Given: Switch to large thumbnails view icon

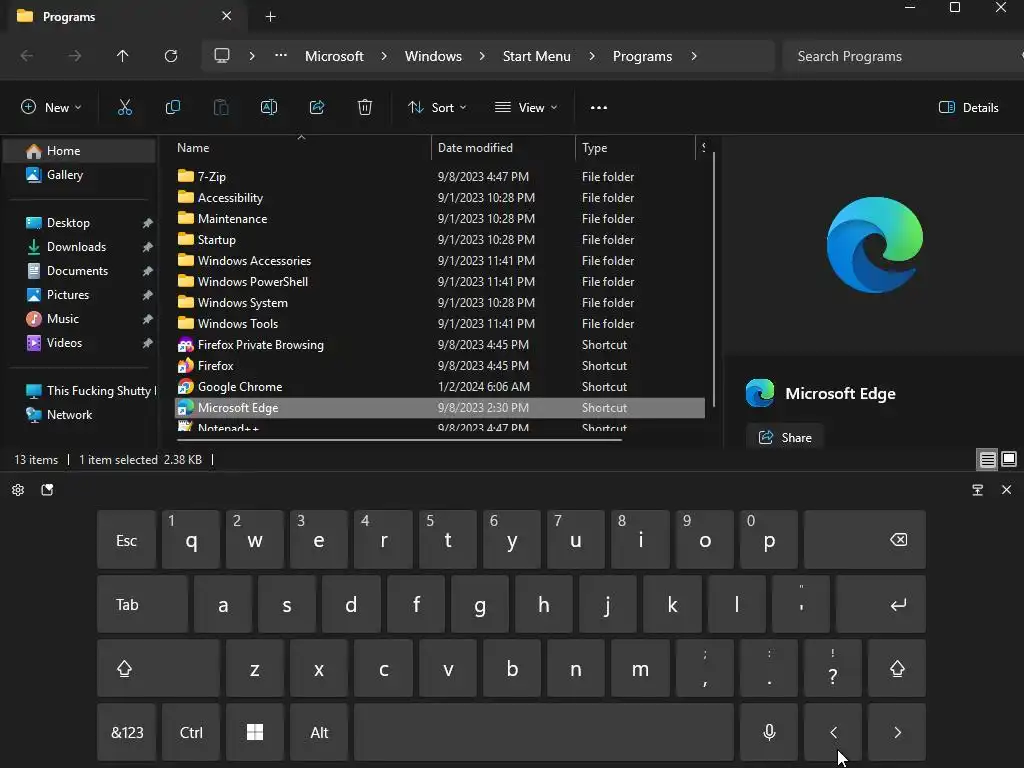Looking at the screenshot, I should click(x=1009, y=460).
